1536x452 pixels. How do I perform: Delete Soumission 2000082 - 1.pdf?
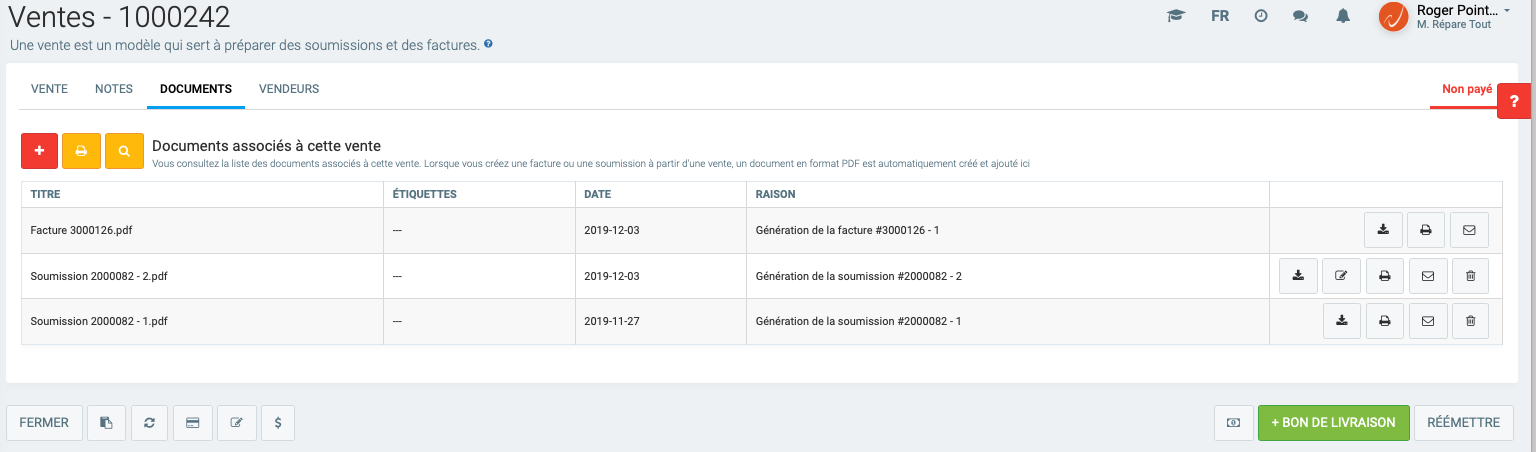pos(1470,321)
